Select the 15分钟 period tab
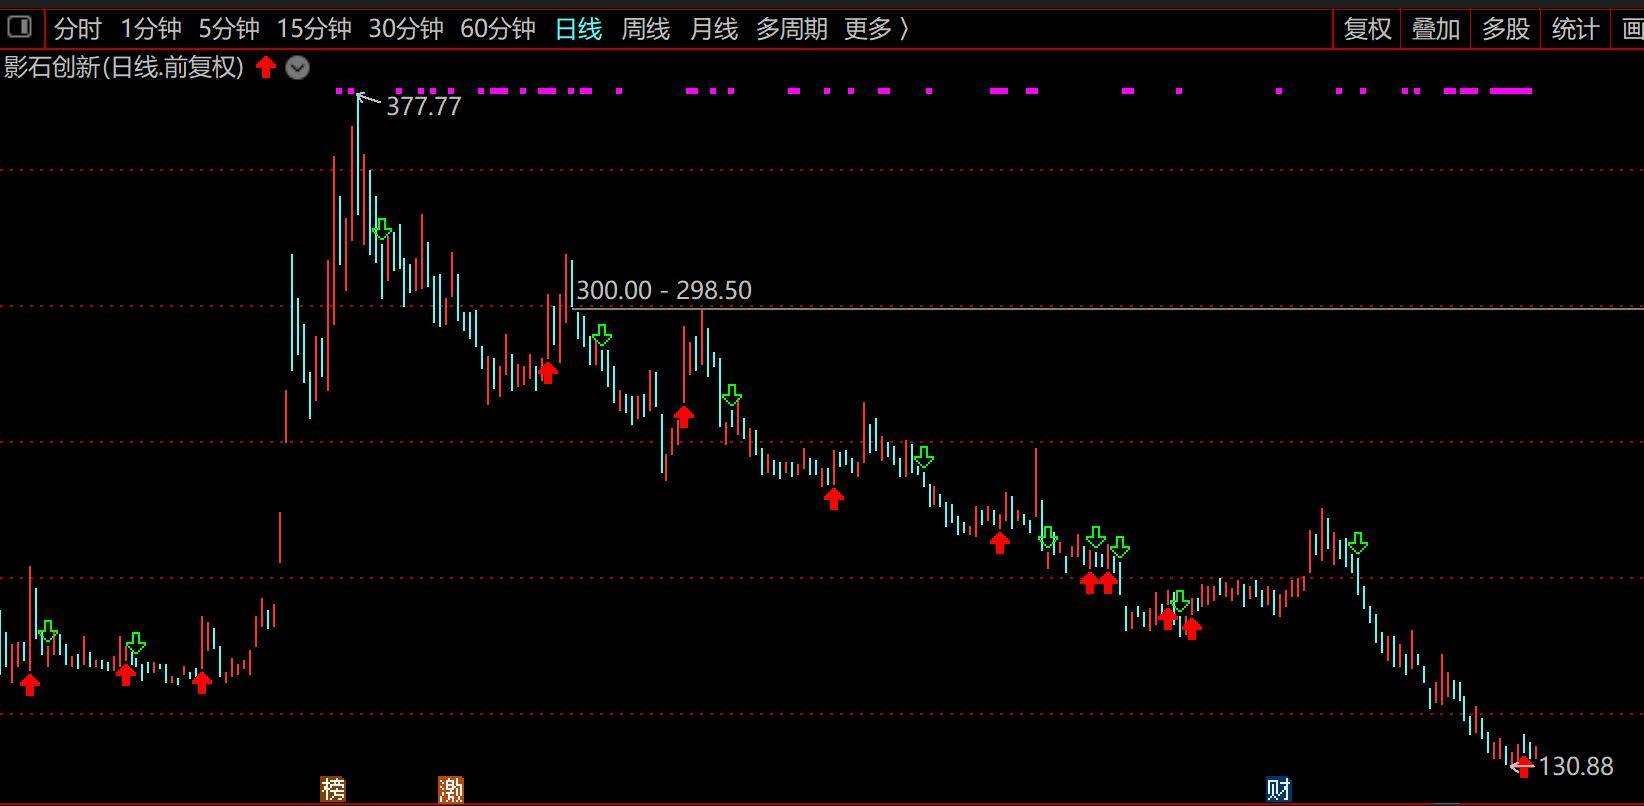The width and height of the screenshot is (1644, 806). (x=314, y=29)
